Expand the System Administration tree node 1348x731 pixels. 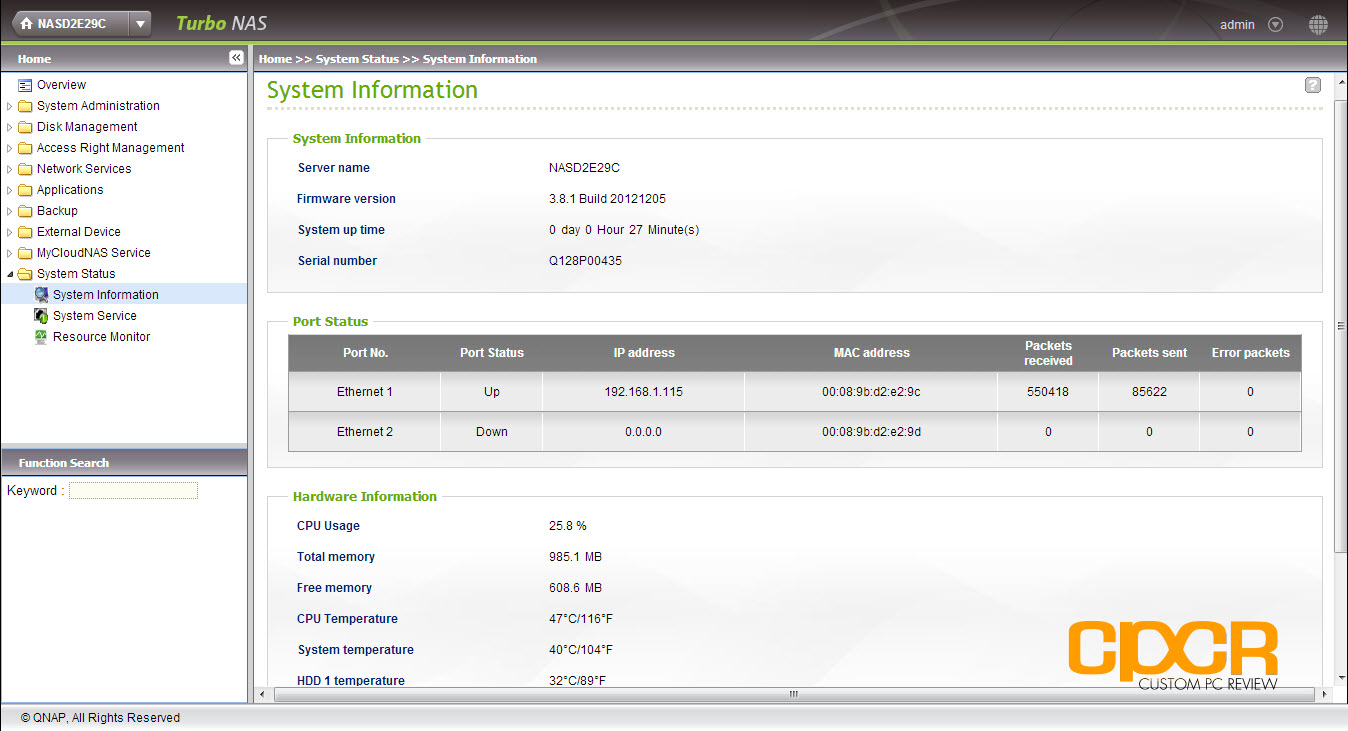point(10,106)
